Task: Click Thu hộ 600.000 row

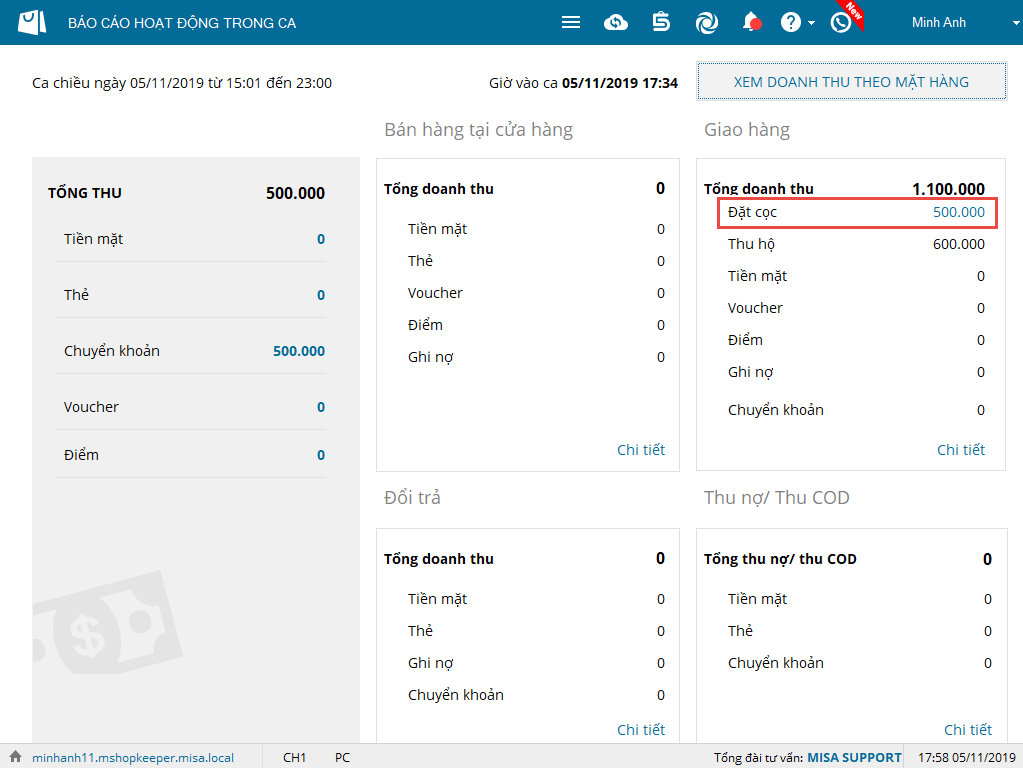Action: coord(857,244)
